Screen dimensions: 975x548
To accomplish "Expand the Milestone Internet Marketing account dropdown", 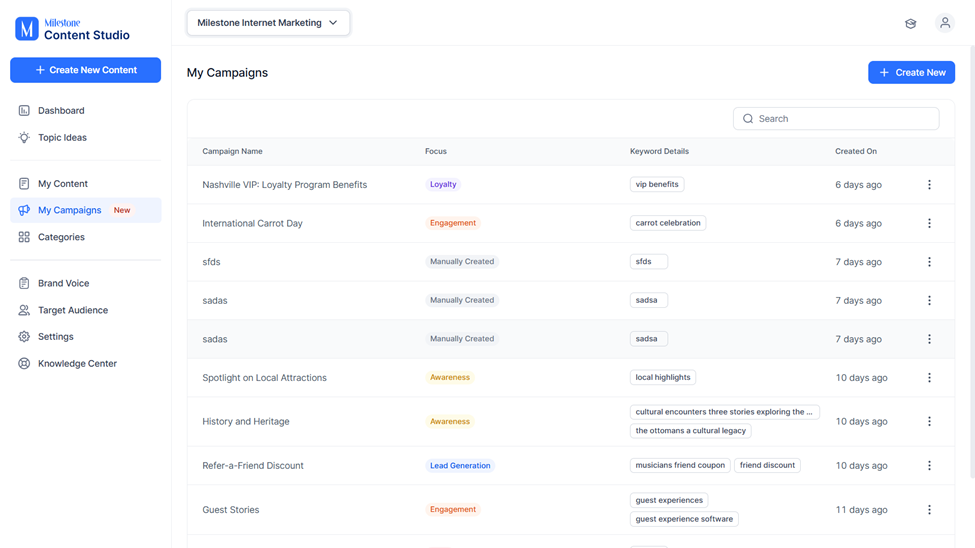I will coord(268,23).
